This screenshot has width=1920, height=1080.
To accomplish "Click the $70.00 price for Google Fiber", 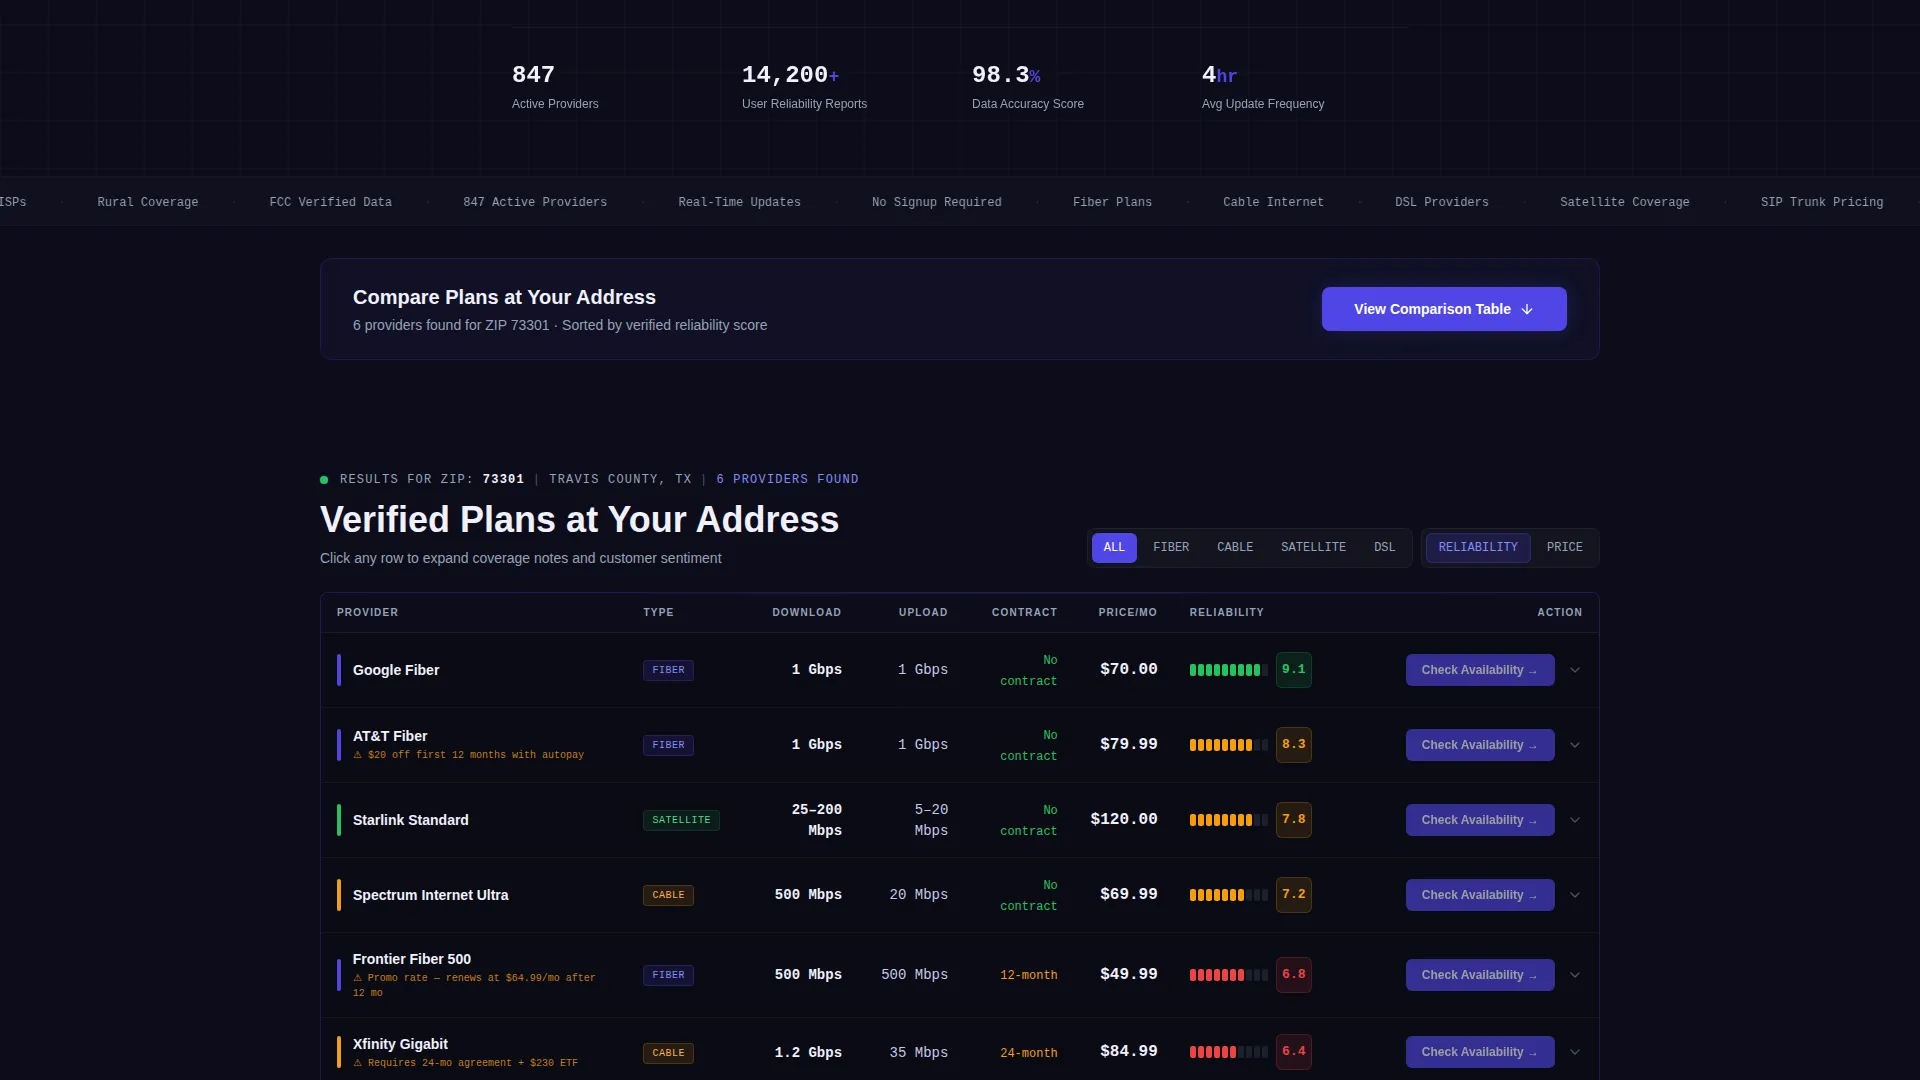I will 1128,669.
